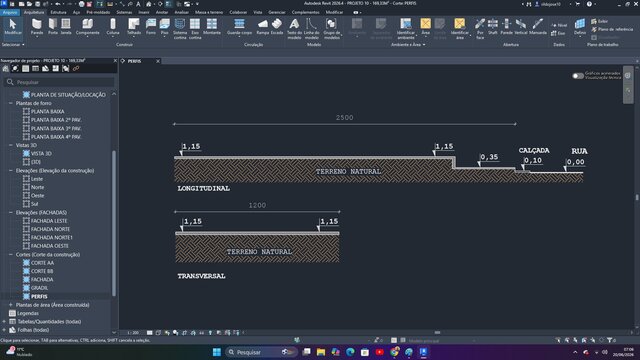The height and width of the screenshot is (360, 640).
Task: Toggle the GRADIL section checkbox
Action: pyautogui.click(x=26, y=288)
